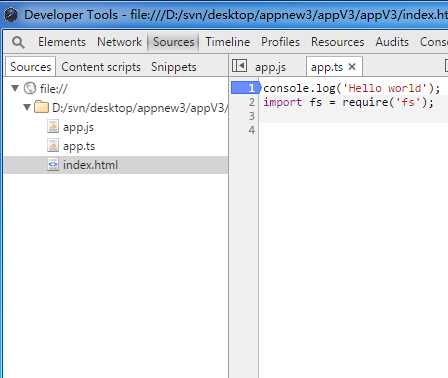This screenshot has width=448, height=378.
Task: Click the file:// label in navigator
Action: [x=53, y=89]
